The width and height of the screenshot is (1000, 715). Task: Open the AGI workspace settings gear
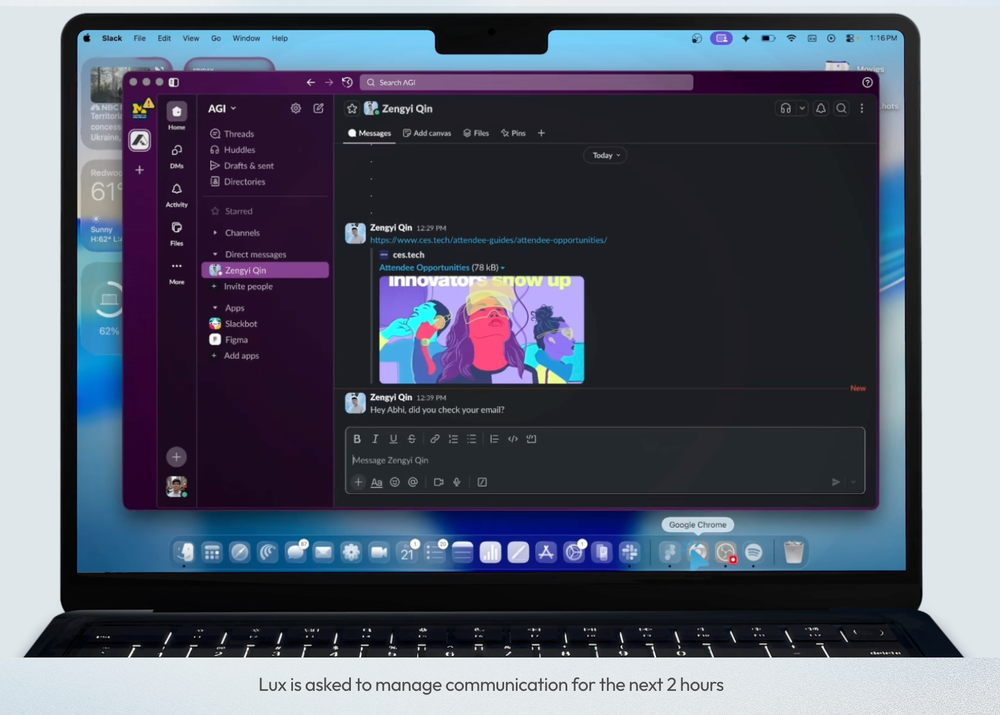pyautogui.click(x=295, y=108)
